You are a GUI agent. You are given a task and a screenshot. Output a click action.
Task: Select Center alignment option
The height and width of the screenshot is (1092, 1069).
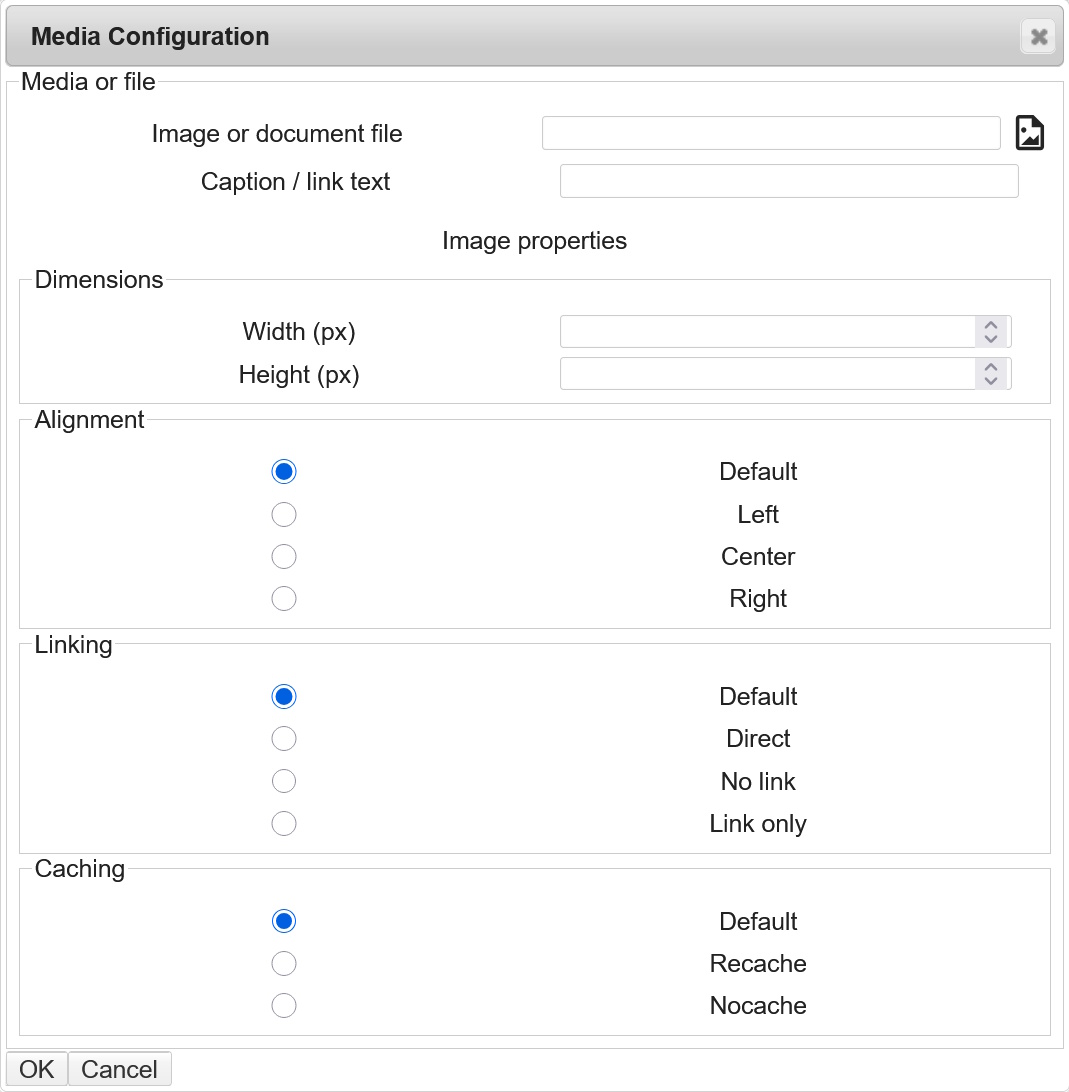click(x=284, y=556)
